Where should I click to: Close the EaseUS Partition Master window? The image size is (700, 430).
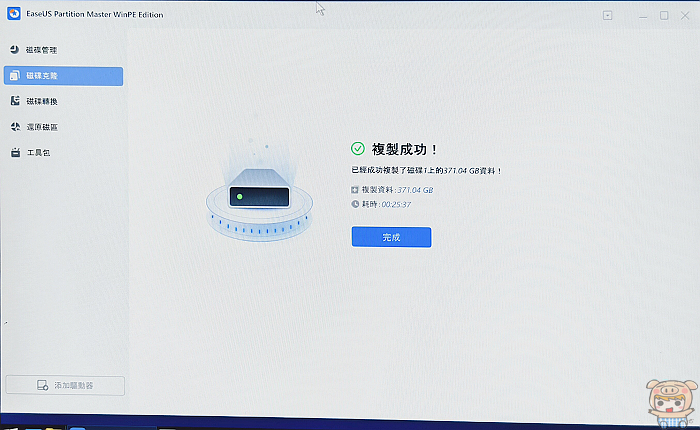click(685, 16)
